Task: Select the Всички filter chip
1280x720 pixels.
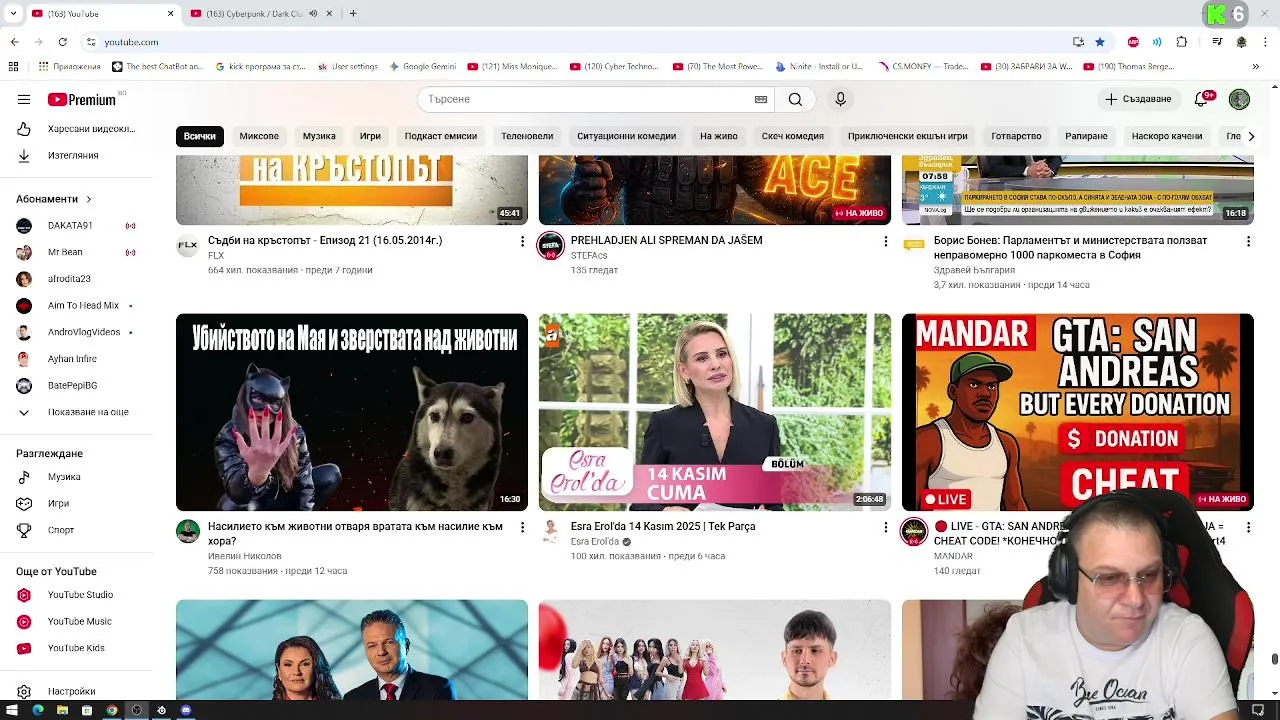Action: coord(199,136)
